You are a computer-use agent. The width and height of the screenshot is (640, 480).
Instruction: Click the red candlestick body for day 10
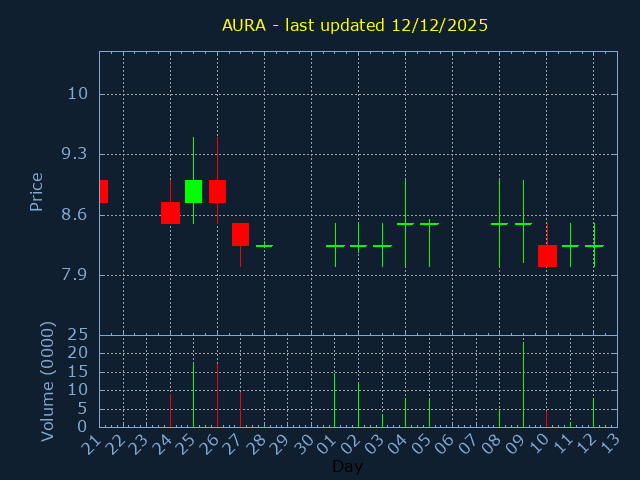[547, 256]
